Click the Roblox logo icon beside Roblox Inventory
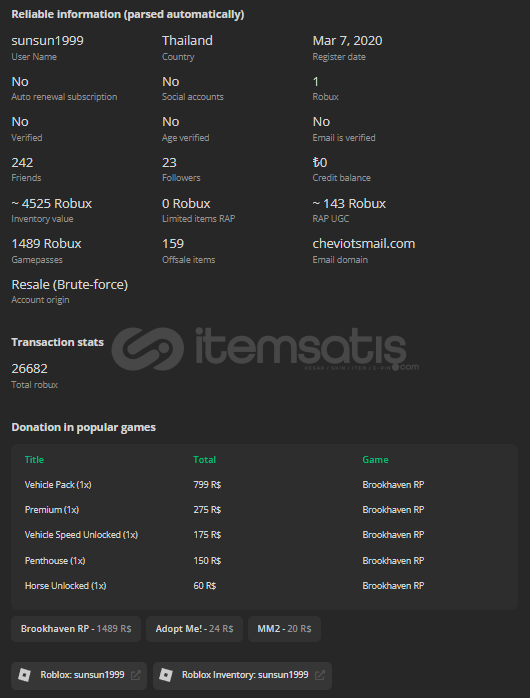The image size is (530, 698). click(166, 675)
